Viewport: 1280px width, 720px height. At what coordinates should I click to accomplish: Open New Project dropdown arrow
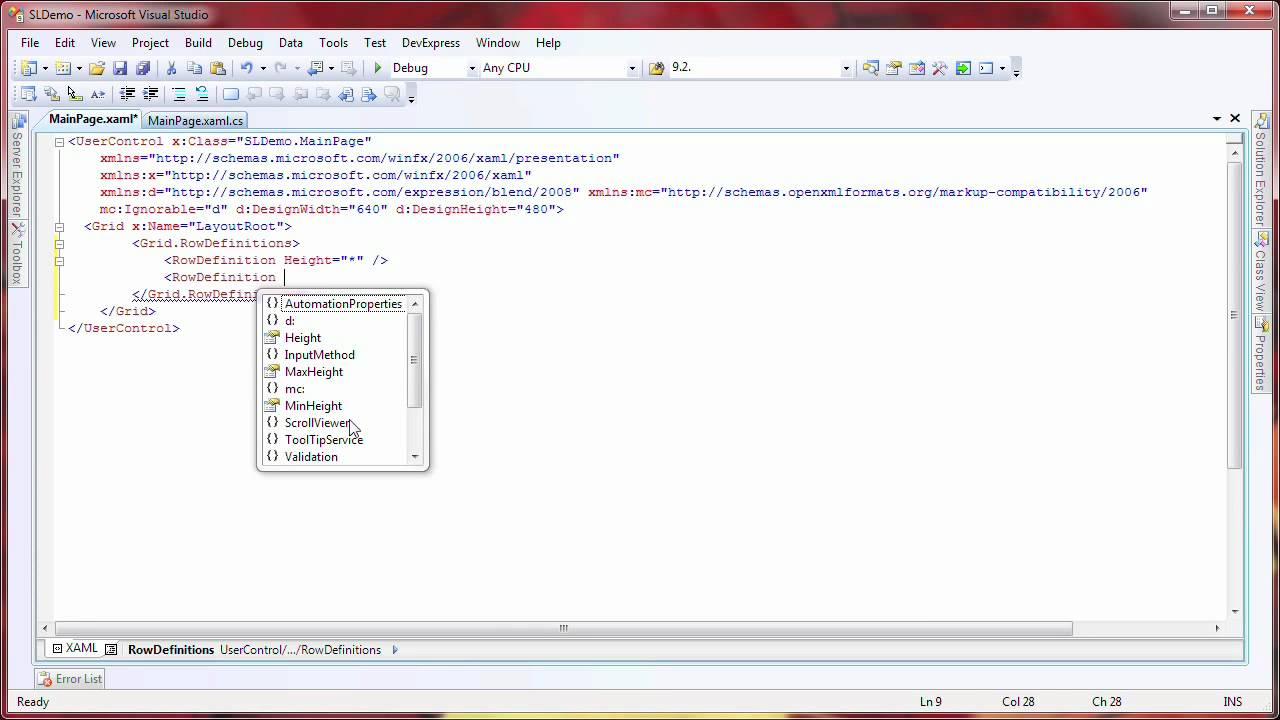(x=45, y=68)
